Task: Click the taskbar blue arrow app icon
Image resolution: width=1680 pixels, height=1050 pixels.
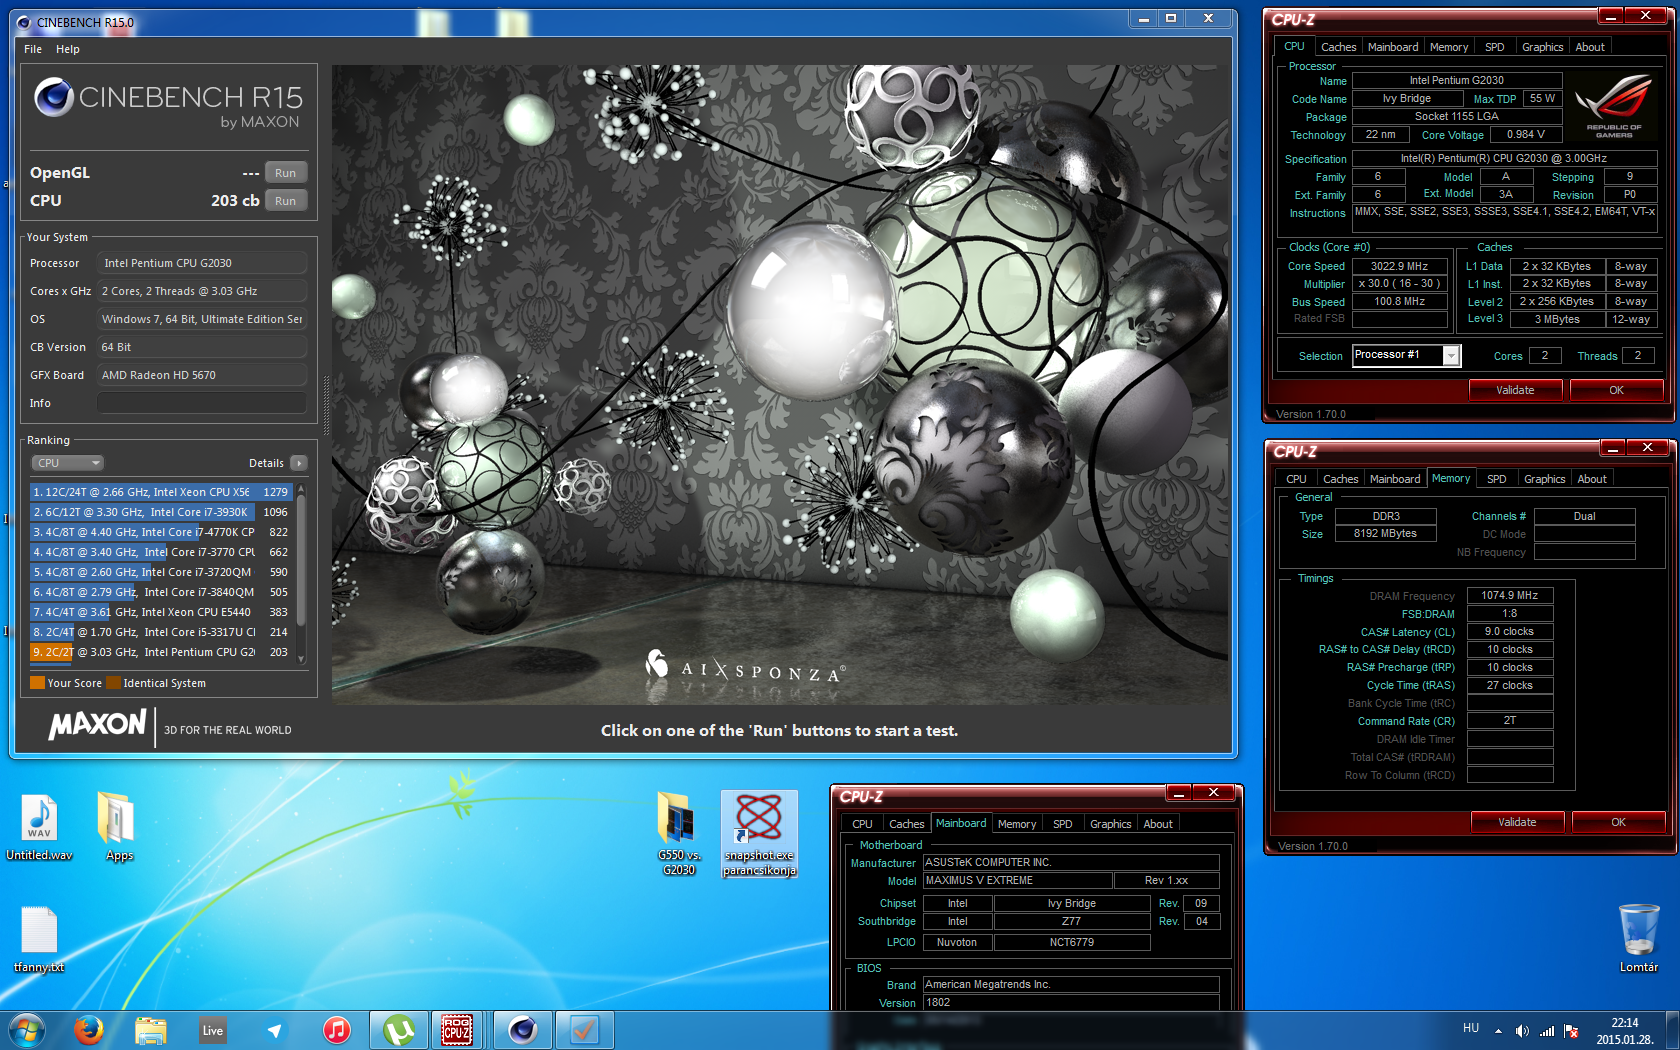Action: [274, 1030]
